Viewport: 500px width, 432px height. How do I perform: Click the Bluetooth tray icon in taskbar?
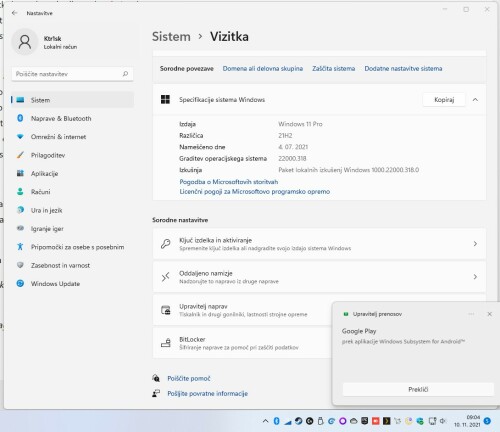coord(276,421)
